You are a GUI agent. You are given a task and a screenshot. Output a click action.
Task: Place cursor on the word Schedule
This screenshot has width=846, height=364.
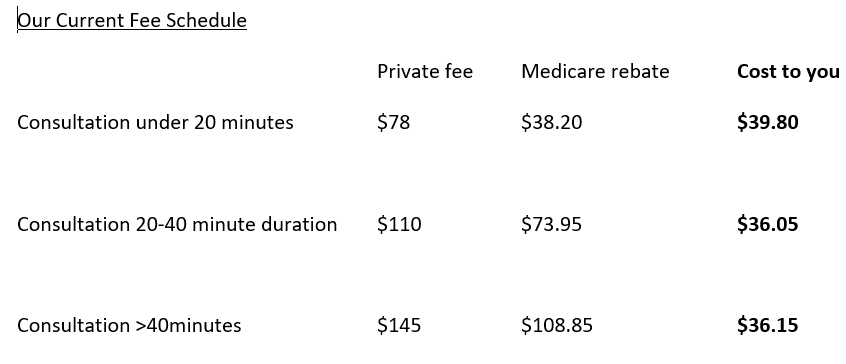pyautogui.click(x=206, y=20)
